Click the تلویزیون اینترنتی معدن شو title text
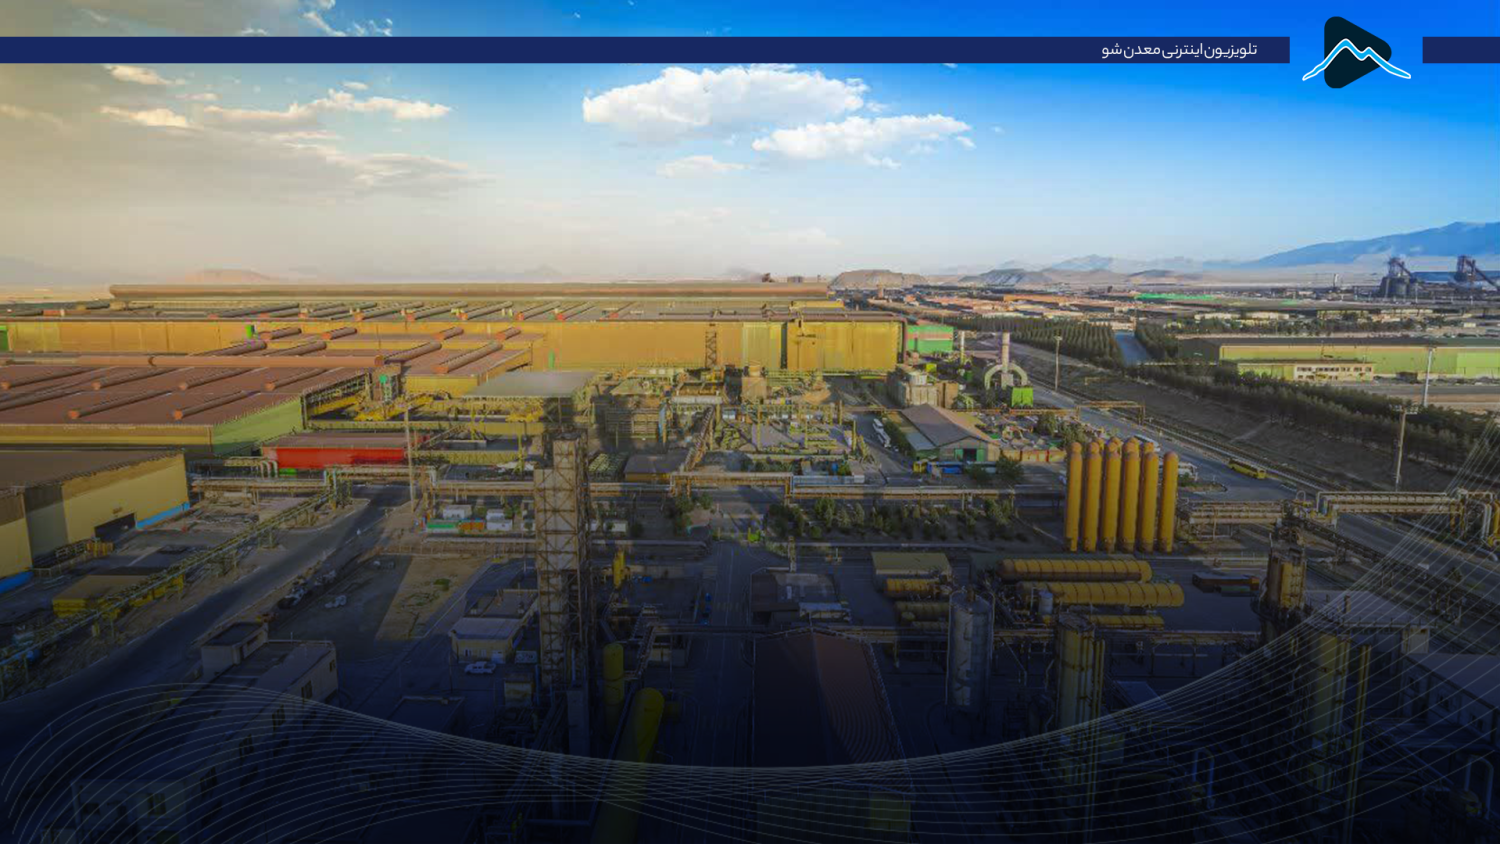 point(1179,49)
